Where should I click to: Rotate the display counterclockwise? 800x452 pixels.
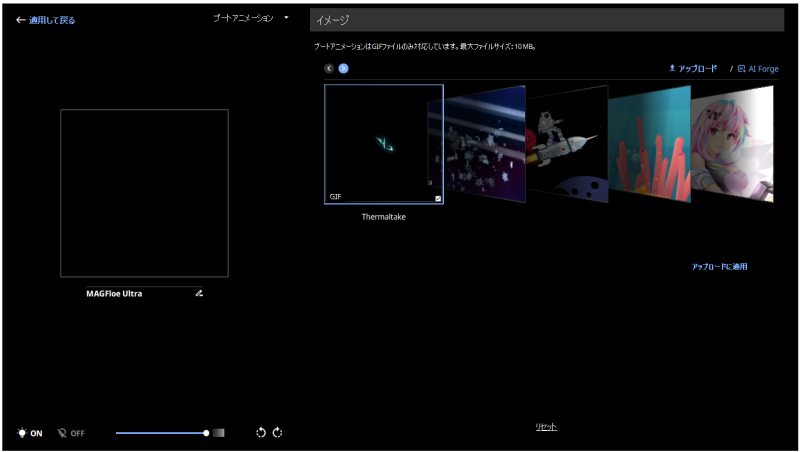point(260,432)
